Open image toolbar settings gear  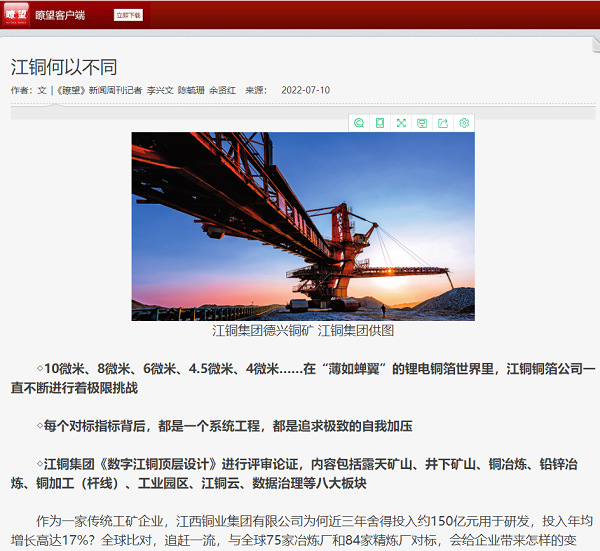point(464,123)
